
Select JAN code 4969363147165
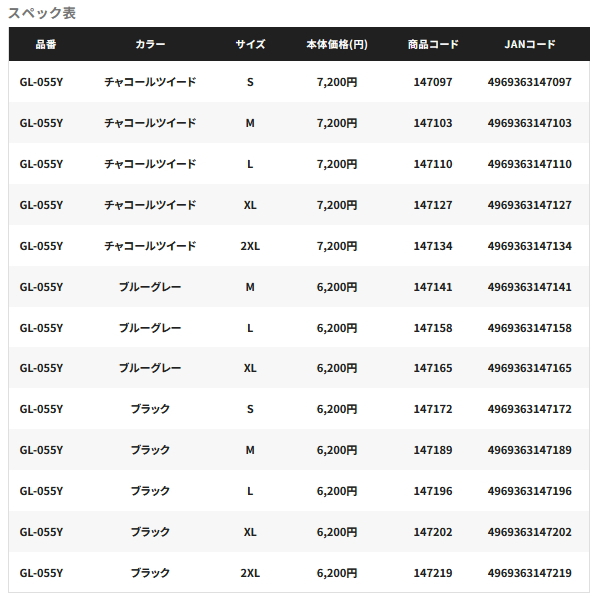[x=530, y=368]
